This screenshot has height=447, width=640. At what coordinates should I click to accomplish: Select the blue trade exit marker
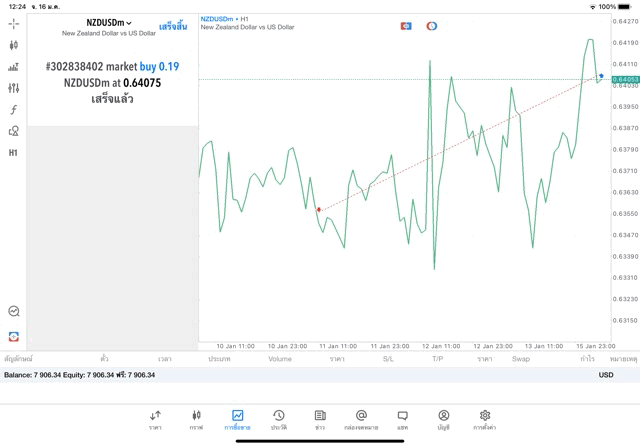pyautogui.click(x=601, y=76)
